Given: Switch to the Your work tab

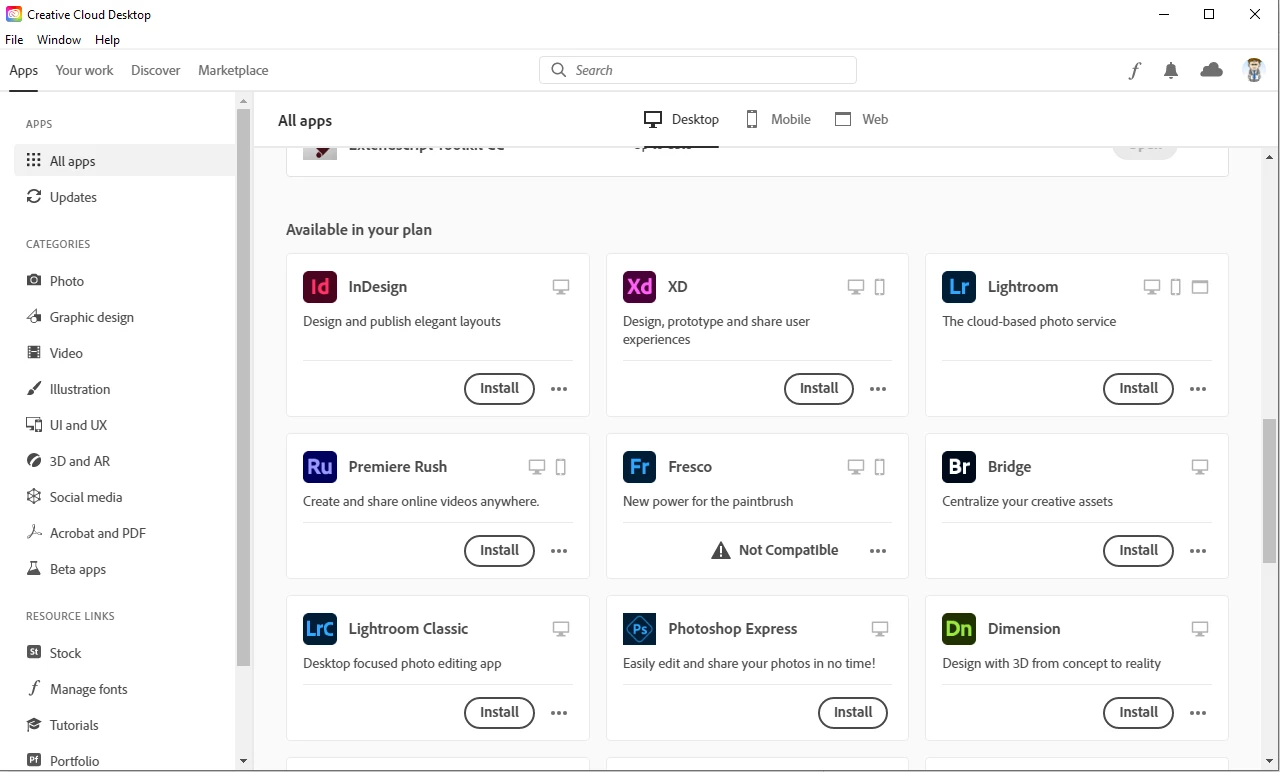Looking at the screenshot, I should click(84, 70).
